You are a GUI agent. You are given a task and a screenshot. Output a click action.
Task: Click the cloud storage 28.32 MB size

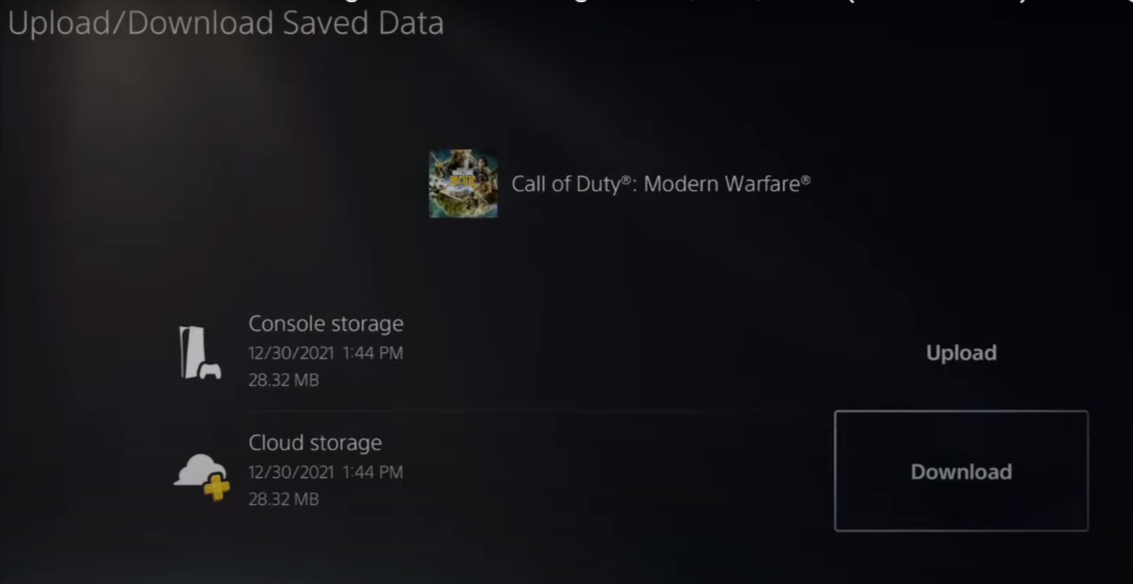283,499
